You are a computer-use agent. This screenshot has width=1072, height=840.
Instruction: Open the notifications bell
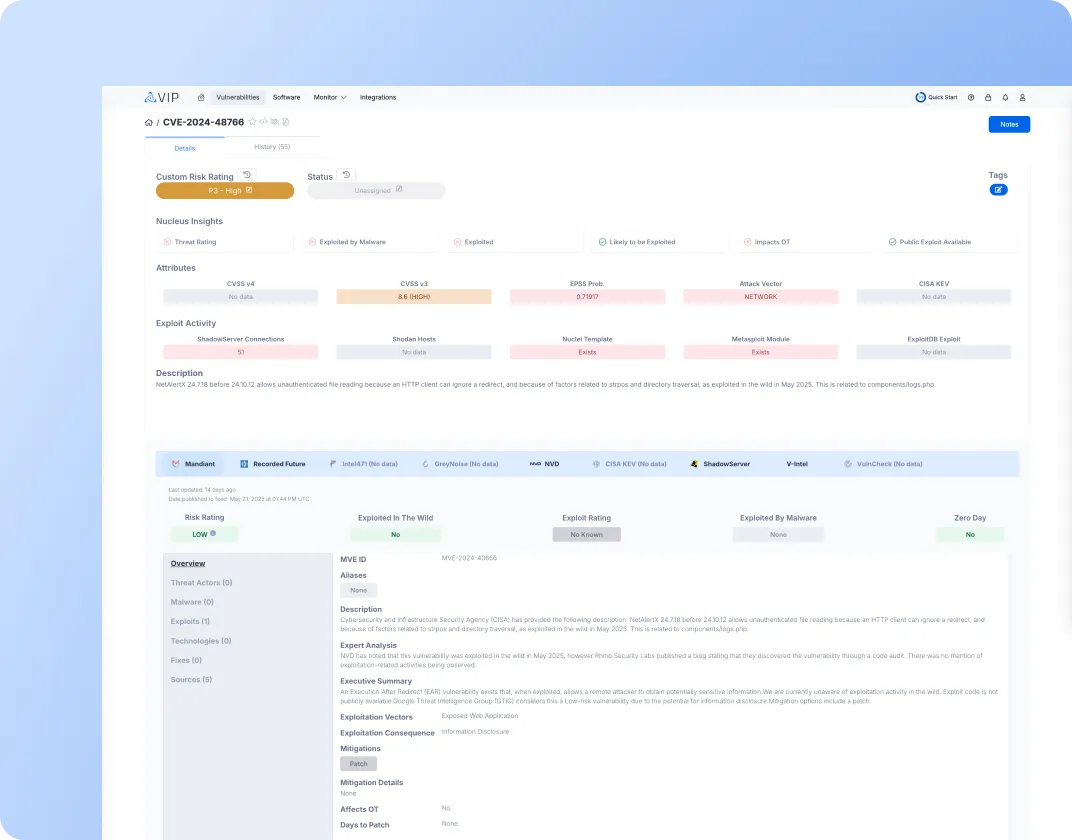tap(1005, 97)
